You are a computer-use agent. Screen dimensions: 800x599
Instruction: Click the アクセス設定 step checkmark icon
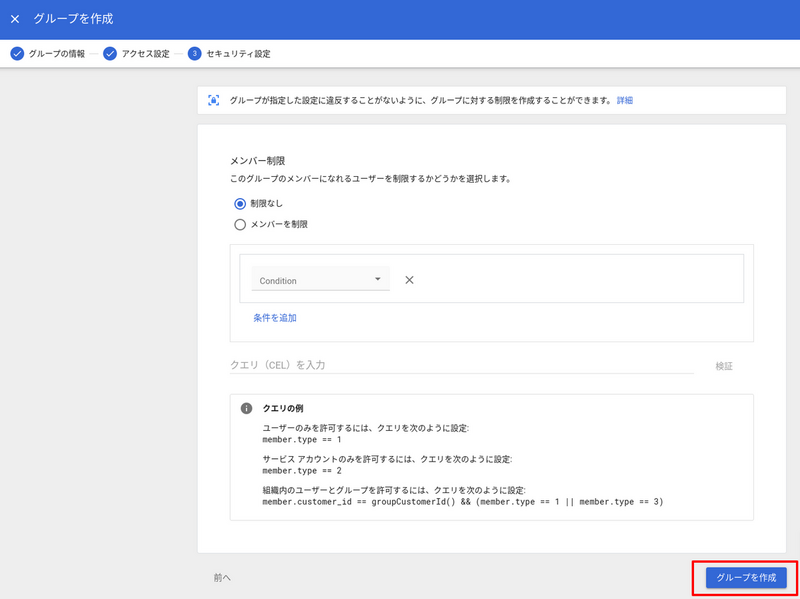coord(110,54)
